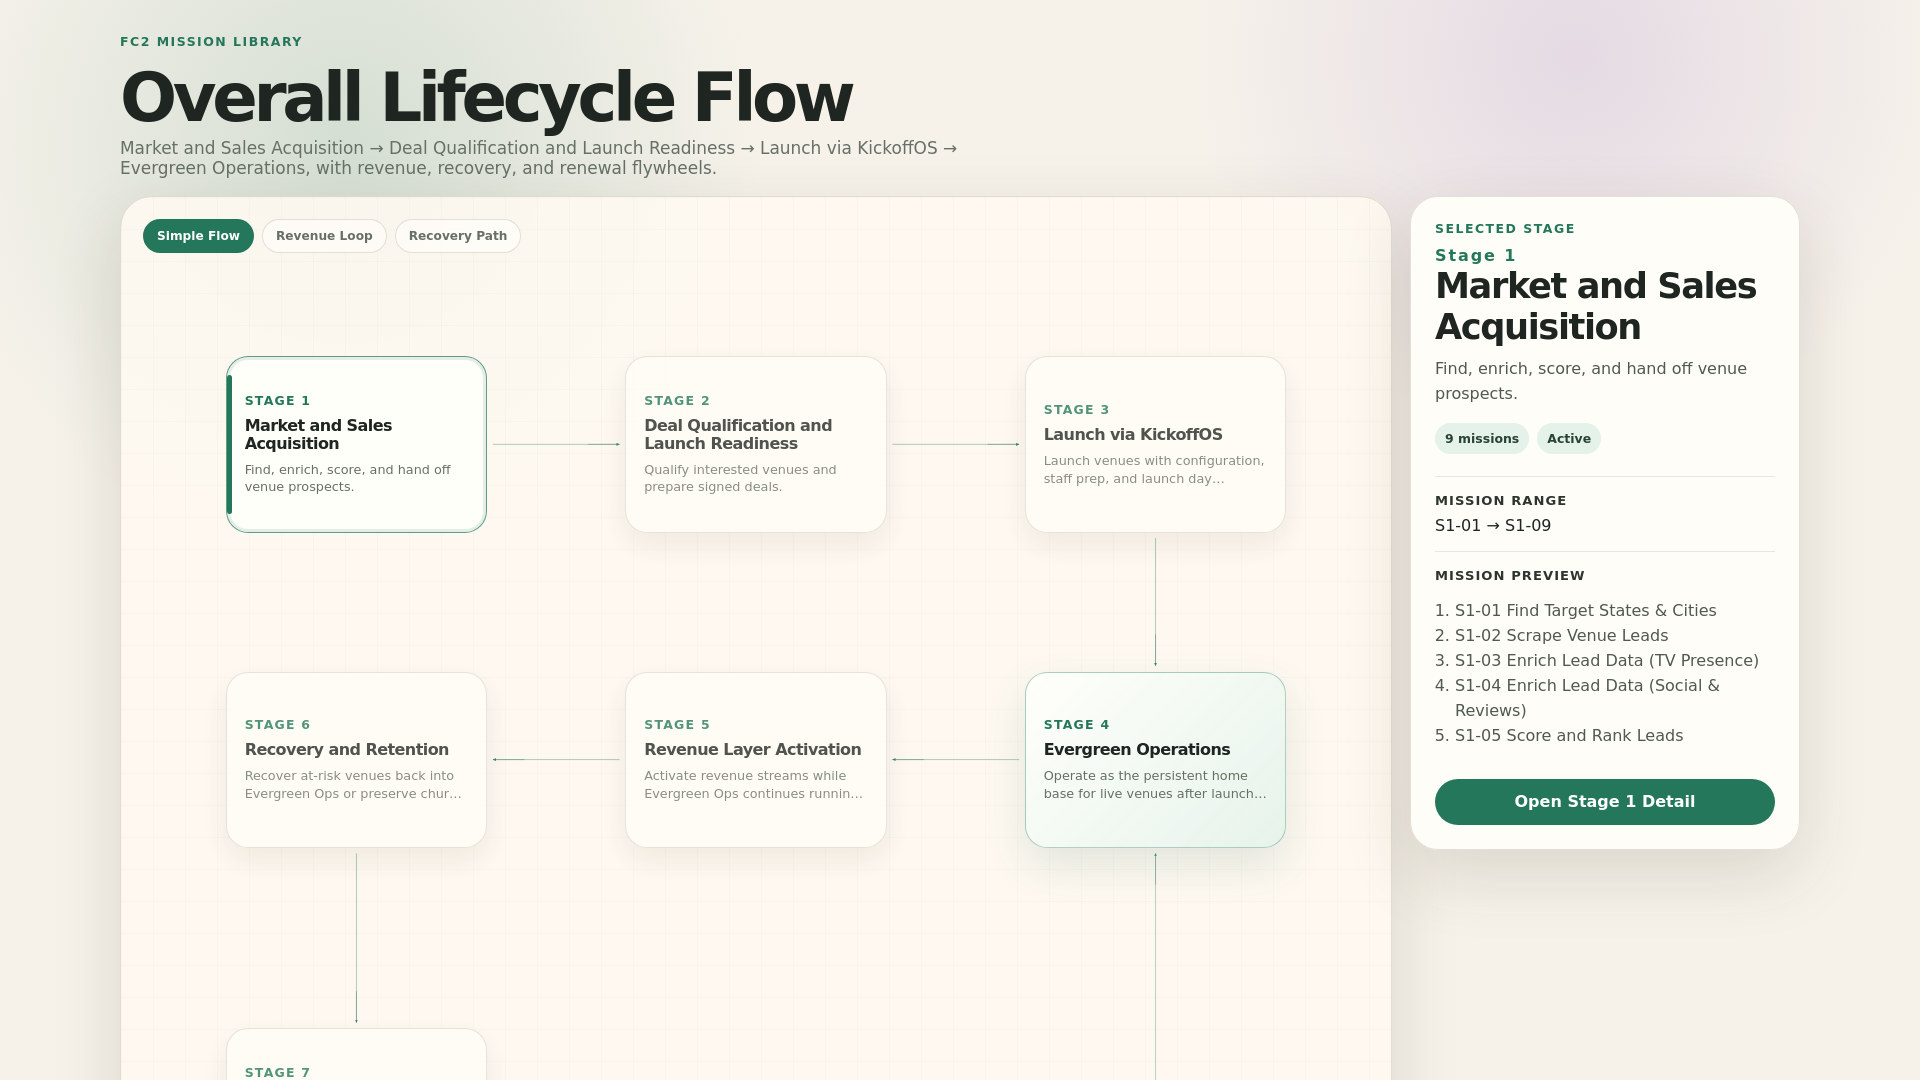Select the partially visible Stage 7 card

pos(356,1055)
